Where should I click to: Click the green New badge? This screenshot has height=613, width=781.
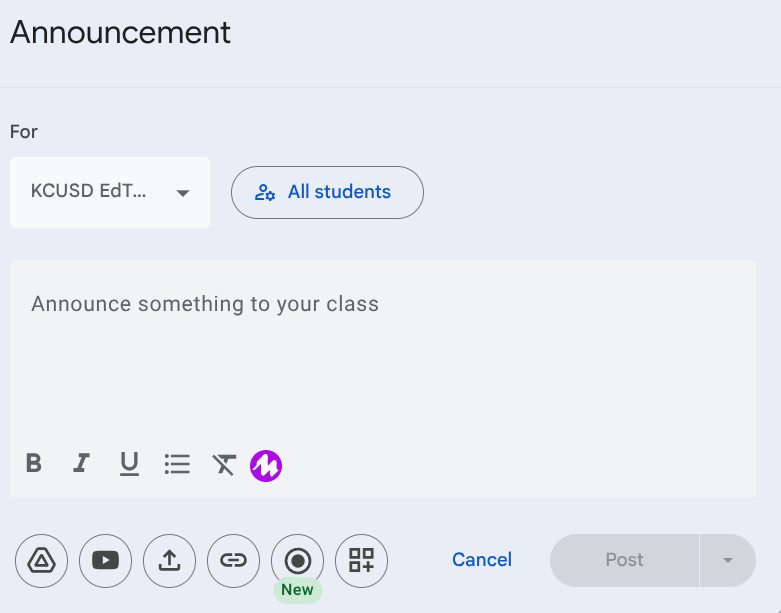coord(297,590)
